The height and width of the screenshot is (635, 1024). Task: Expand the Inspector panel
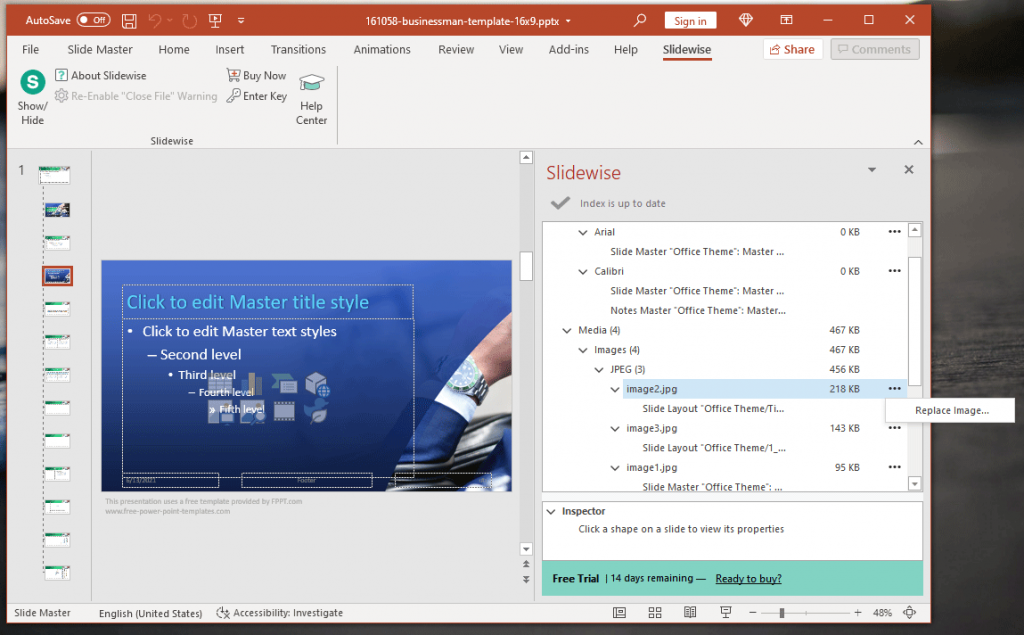[x=551, y=510]
